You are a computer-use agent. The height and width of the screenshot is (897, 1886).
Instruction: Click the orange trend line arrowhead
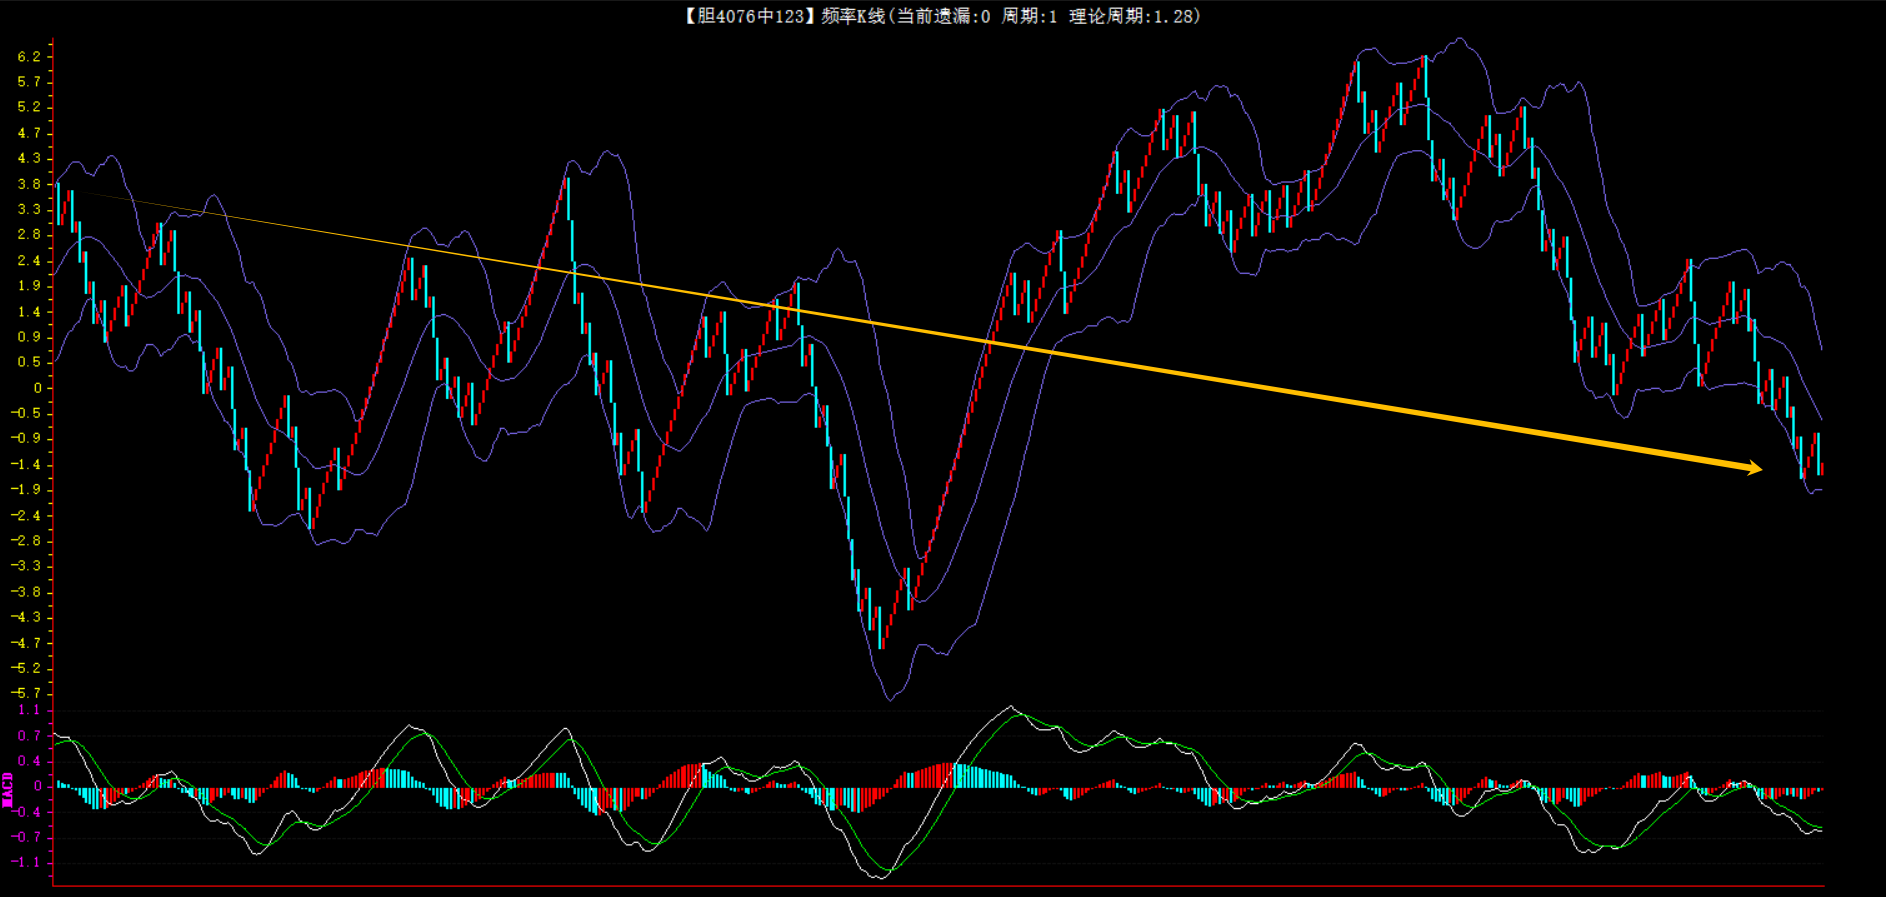coord(1754,468)
